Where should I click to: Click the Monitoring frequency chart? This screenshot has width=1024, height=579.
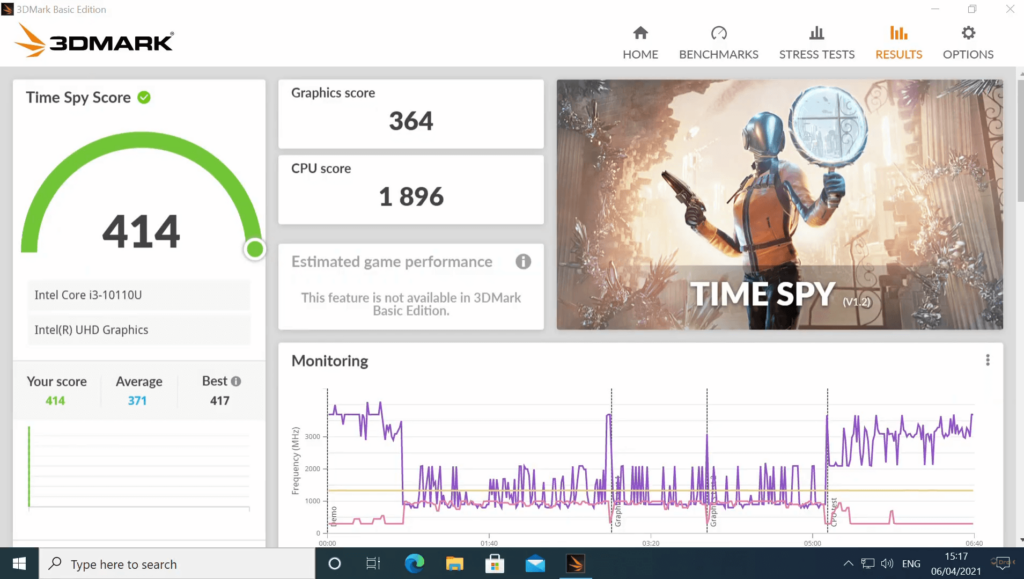pos(650,463)
